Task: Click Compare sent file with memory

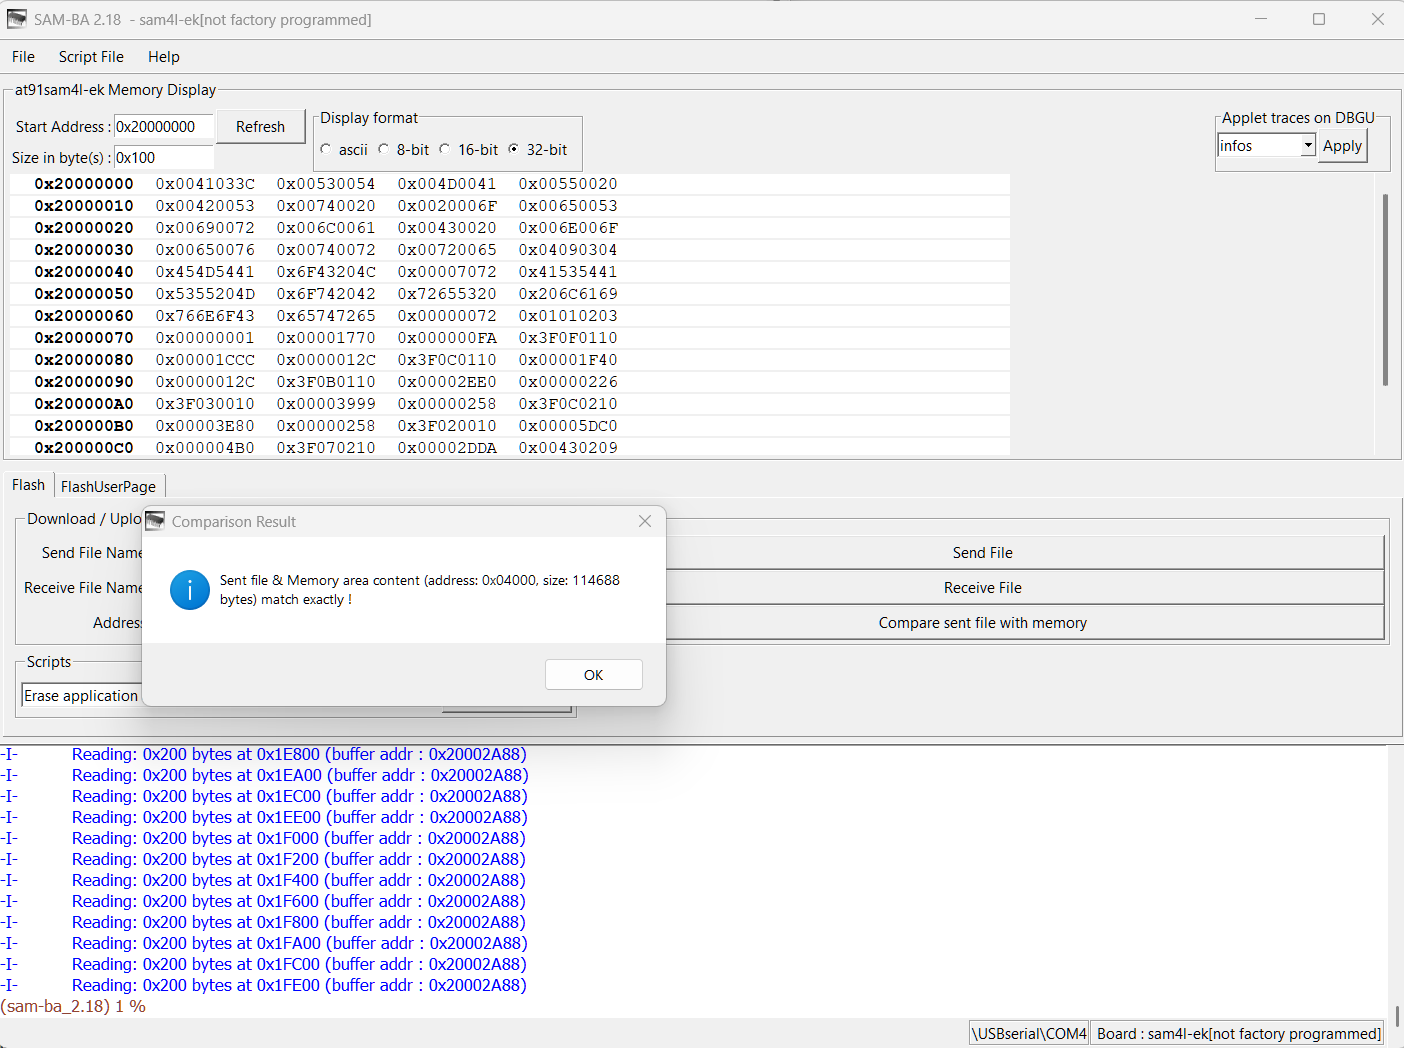Action: [982, 622]
